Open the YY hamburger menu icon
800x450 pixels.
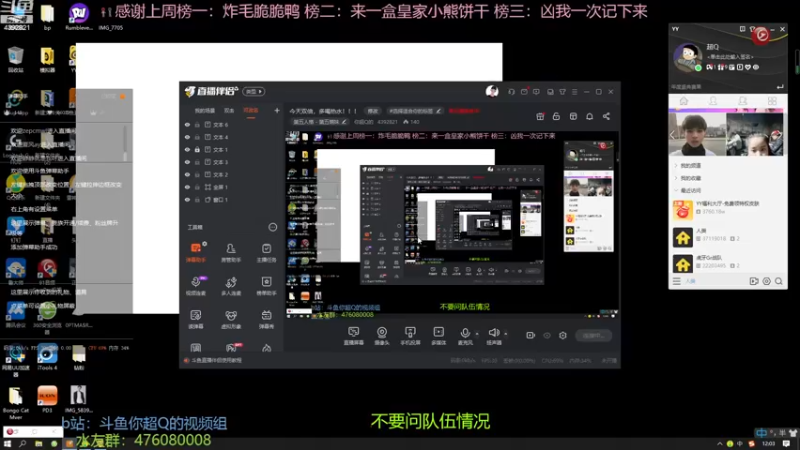click(677, 281)
